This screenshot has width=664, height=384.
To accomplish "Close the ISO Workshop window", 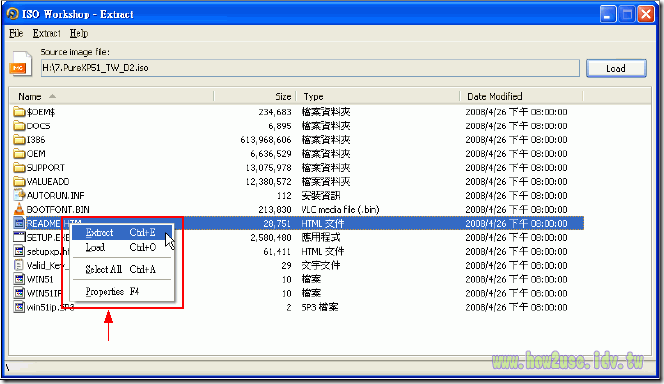I will point(646,14).
